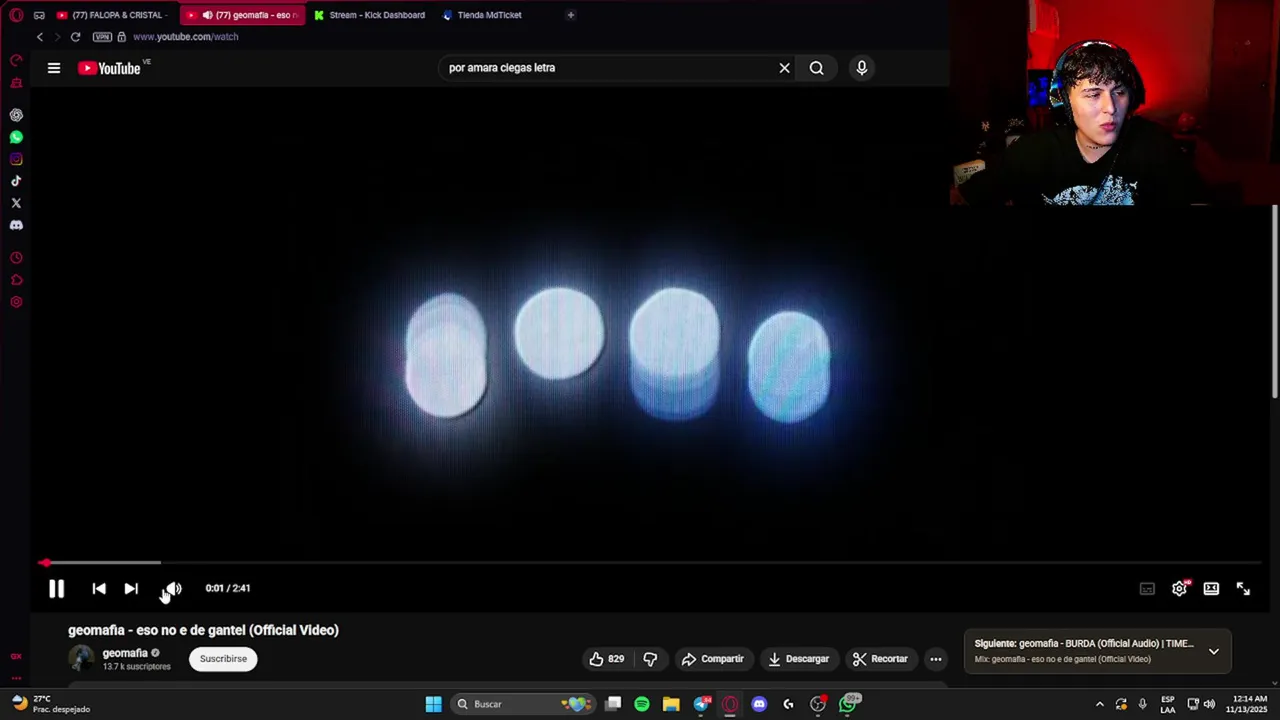Click the Windows taskbar Buscar search box
1280x720 pixels.
tap(522, 704)
